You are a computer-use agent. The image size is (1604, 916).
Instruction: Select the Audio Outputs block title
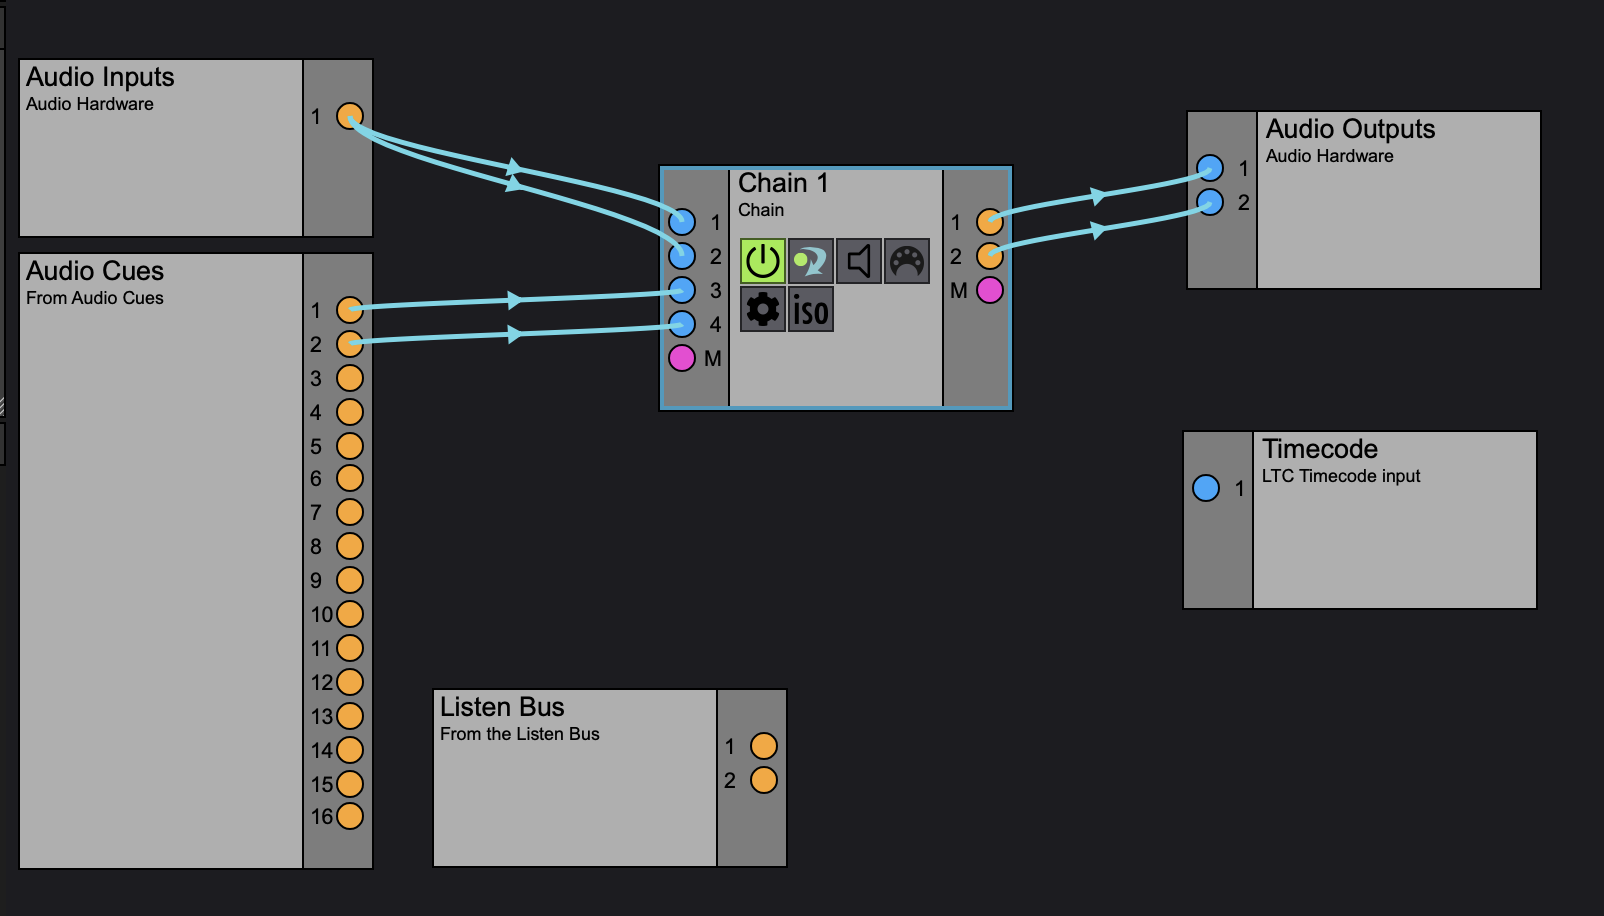coord(1350,129)
